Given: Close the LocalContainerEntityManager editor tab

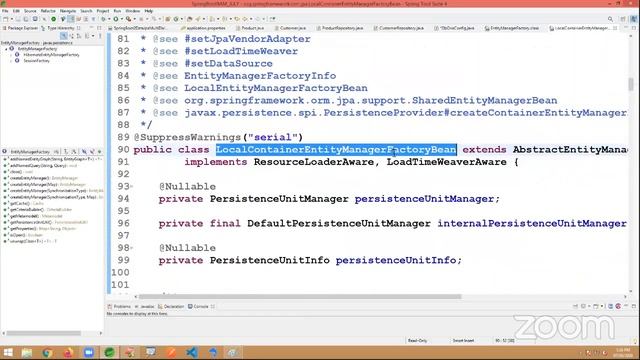Looking at the screenshot, I should point(615,28).
